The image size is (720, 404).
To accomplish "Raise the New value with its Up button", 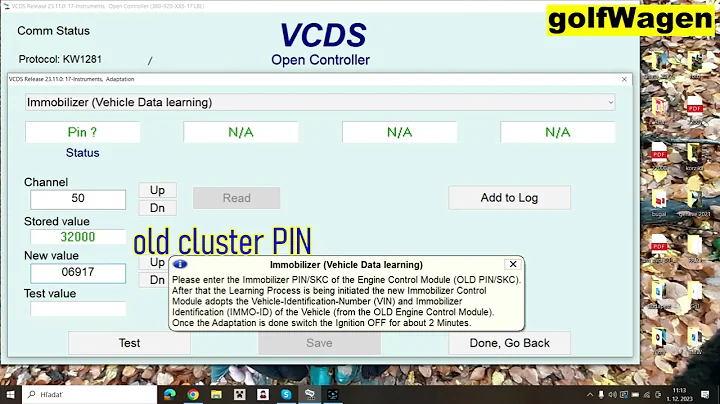I will 156,263.
